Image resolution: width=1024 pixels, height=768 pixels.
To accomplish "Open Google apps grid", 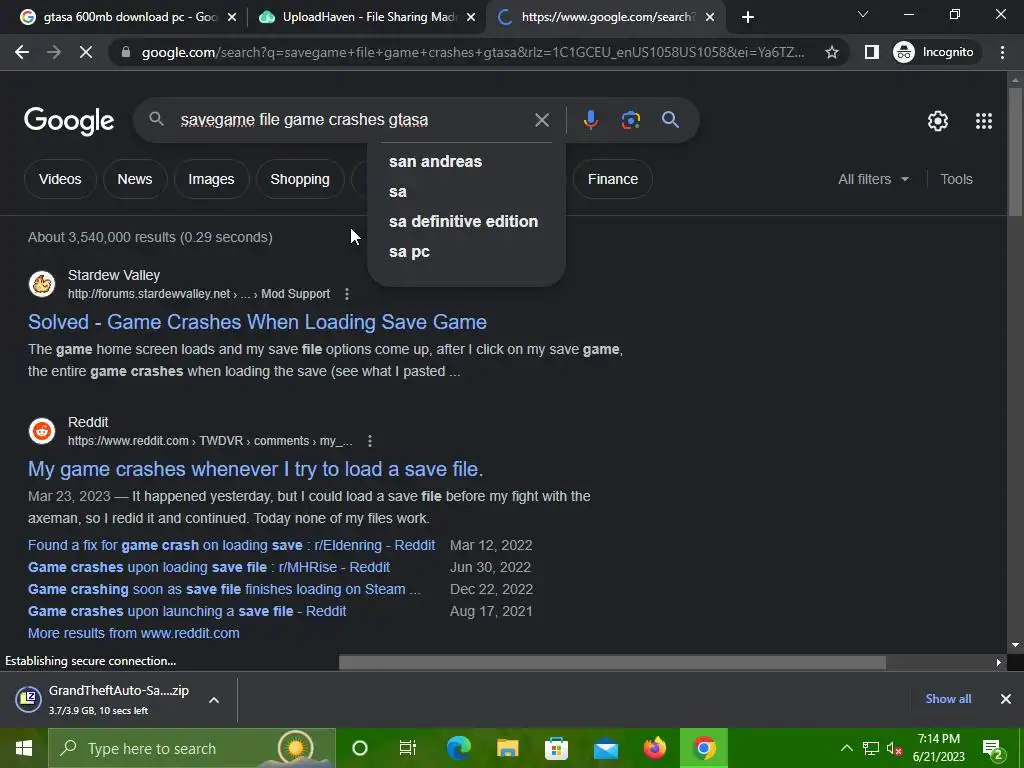I will point(984,121).
